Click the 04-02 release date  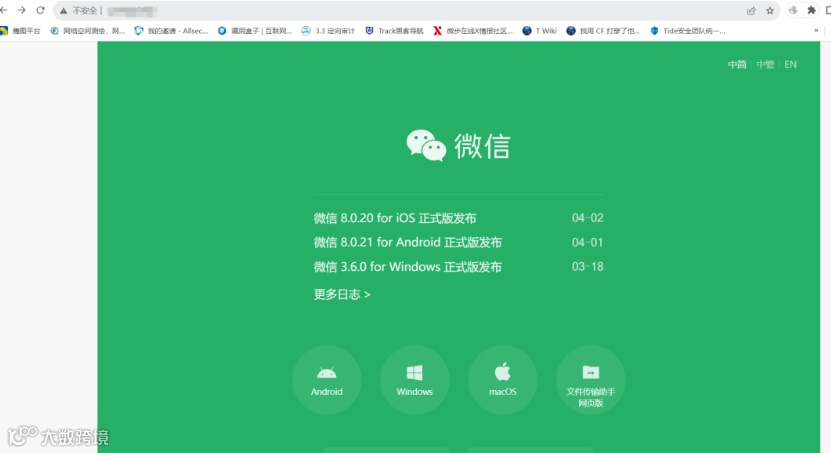coord(587,218)
